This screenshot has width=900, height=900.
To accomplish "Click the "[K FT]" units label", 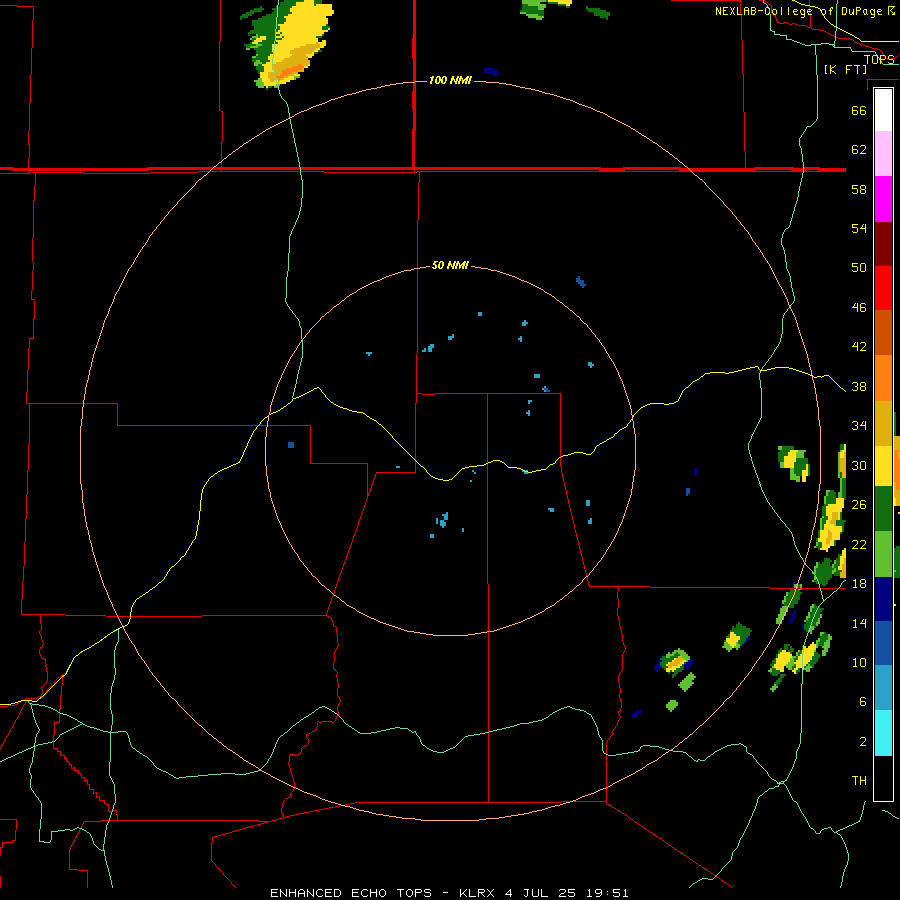I will click(x=845, y=69).
